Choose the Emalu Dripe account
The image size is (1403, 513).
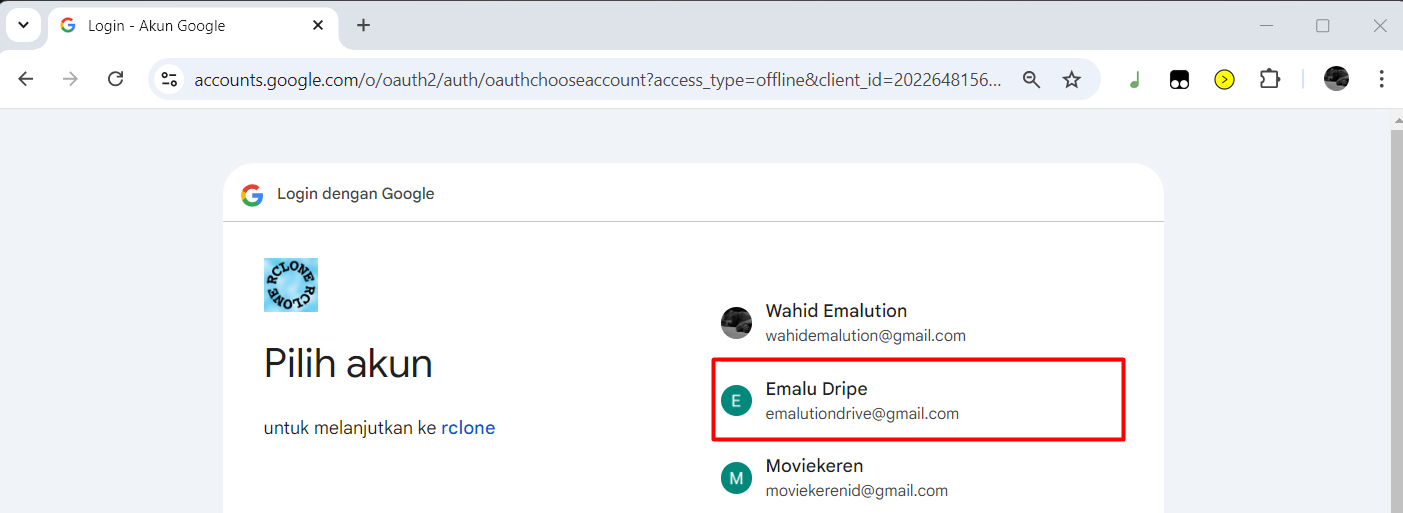tap(918, 400)
